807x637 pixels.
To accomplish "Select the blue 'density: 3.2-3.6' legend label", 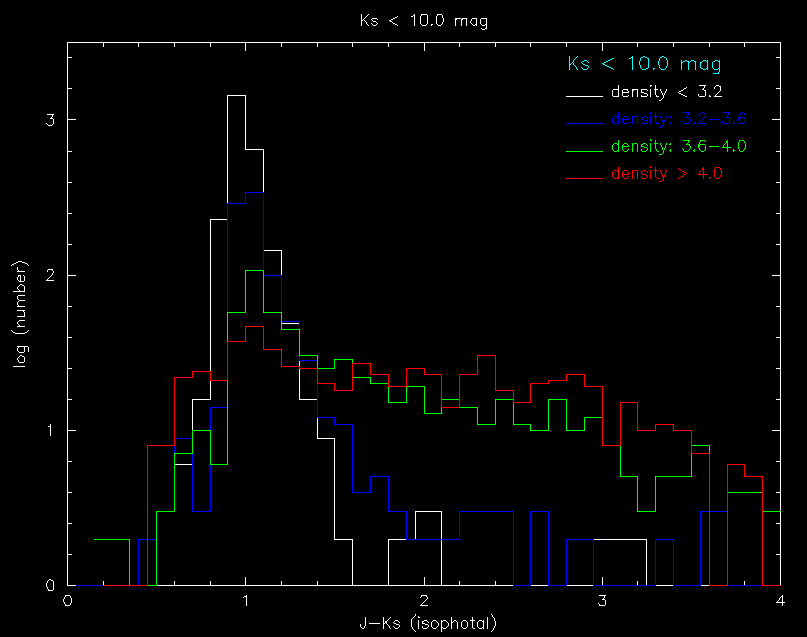I will click(x=679, y=119).
